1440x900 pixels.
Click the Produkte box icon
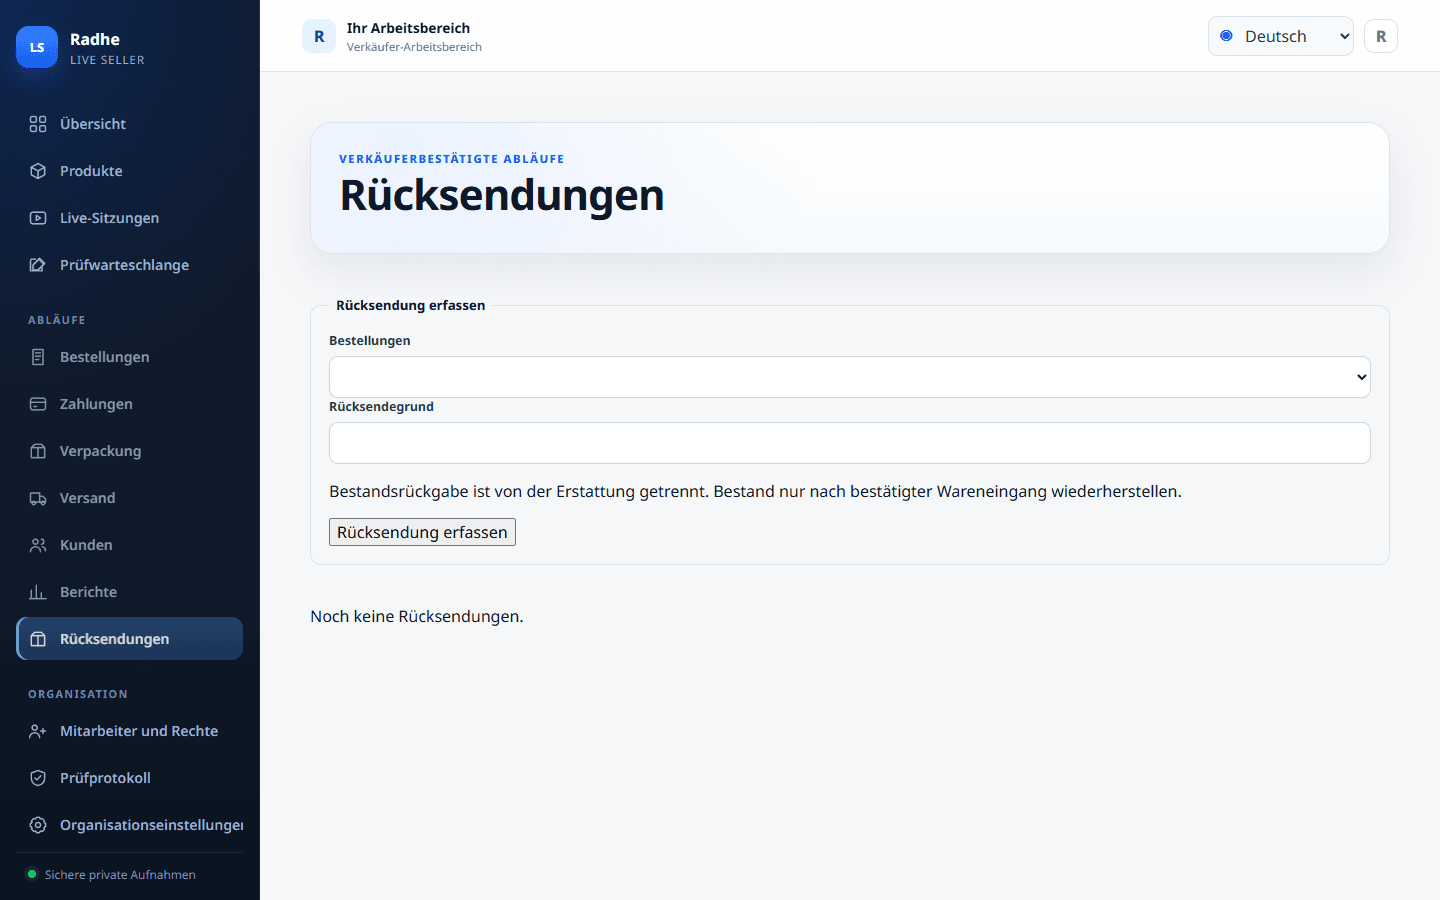(x=38, y=171)
